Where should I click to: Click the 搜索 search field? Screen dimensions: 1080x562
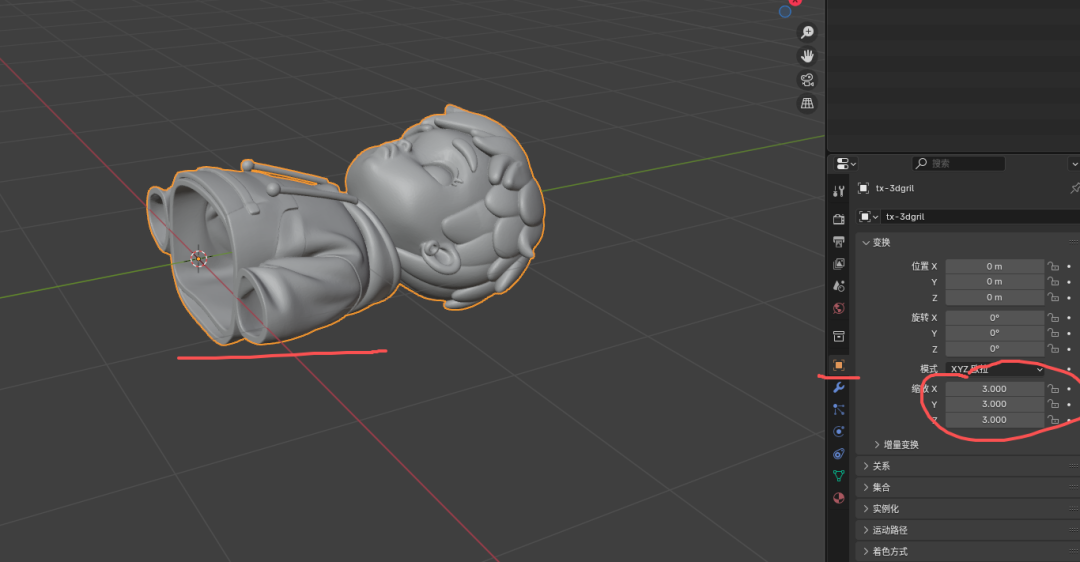[958, 163]
